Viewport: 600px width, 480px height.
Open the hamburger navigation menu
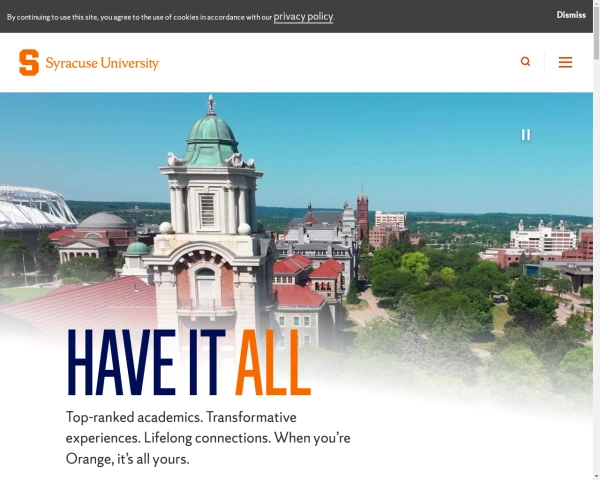point(565,62)
